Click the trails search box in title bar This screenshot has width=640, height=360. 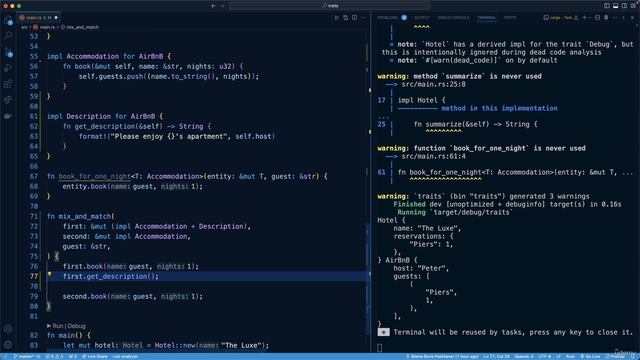tap(330, 6)
